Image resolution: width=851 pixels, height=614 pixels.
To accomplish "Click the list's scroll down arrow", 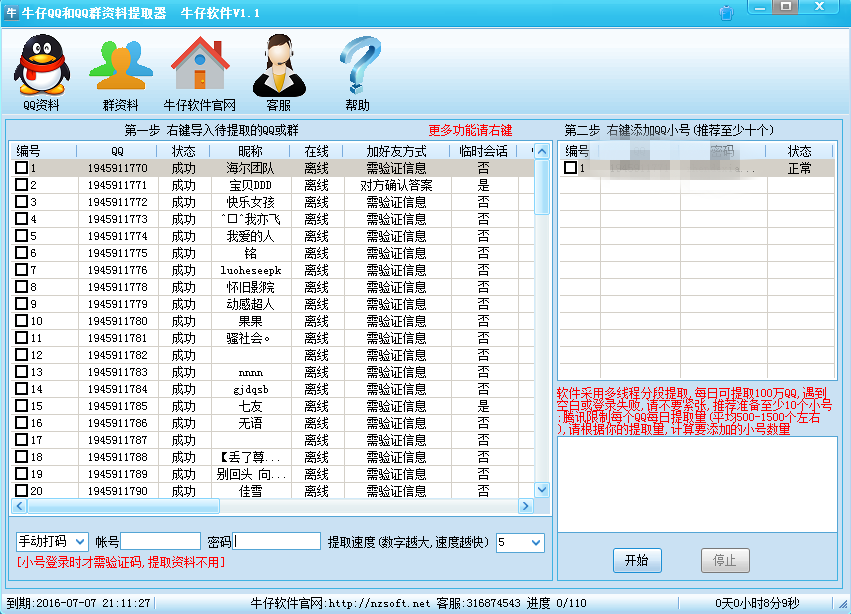I will click(542, 490).
